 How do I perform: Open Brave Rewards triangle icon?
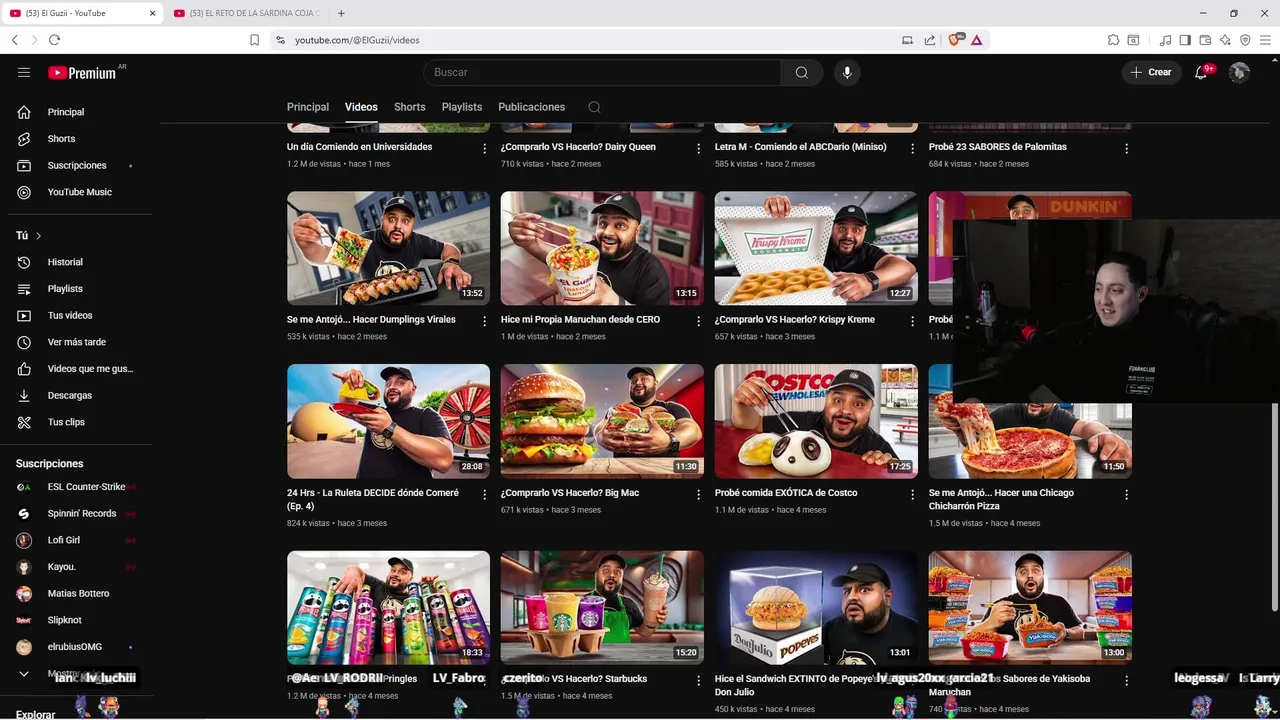click(x=976, y=40)
